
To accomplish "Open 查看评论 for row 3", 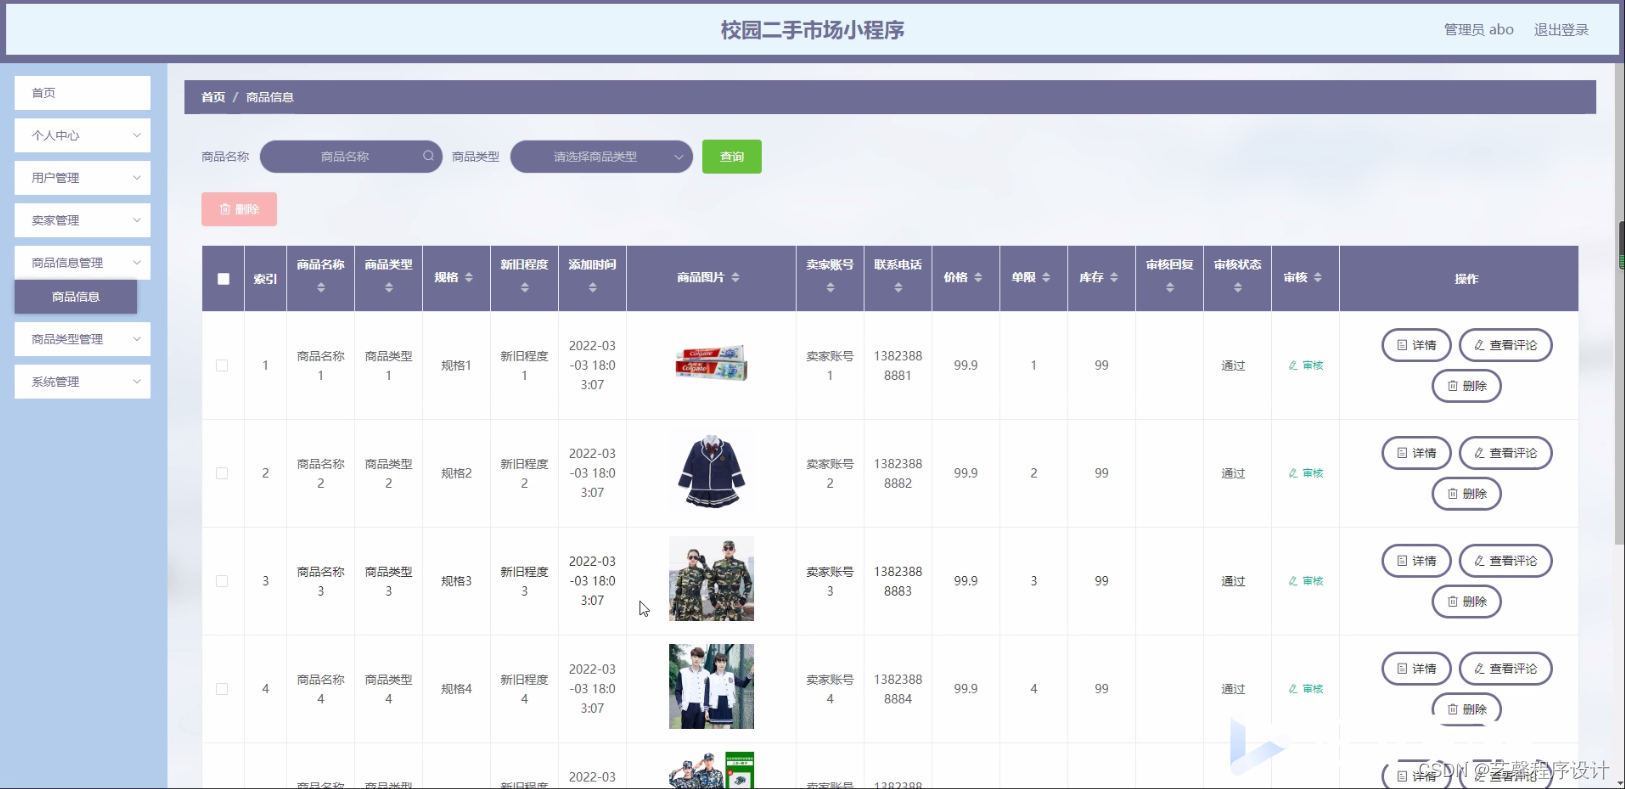I will click(x=1505, y=561).
